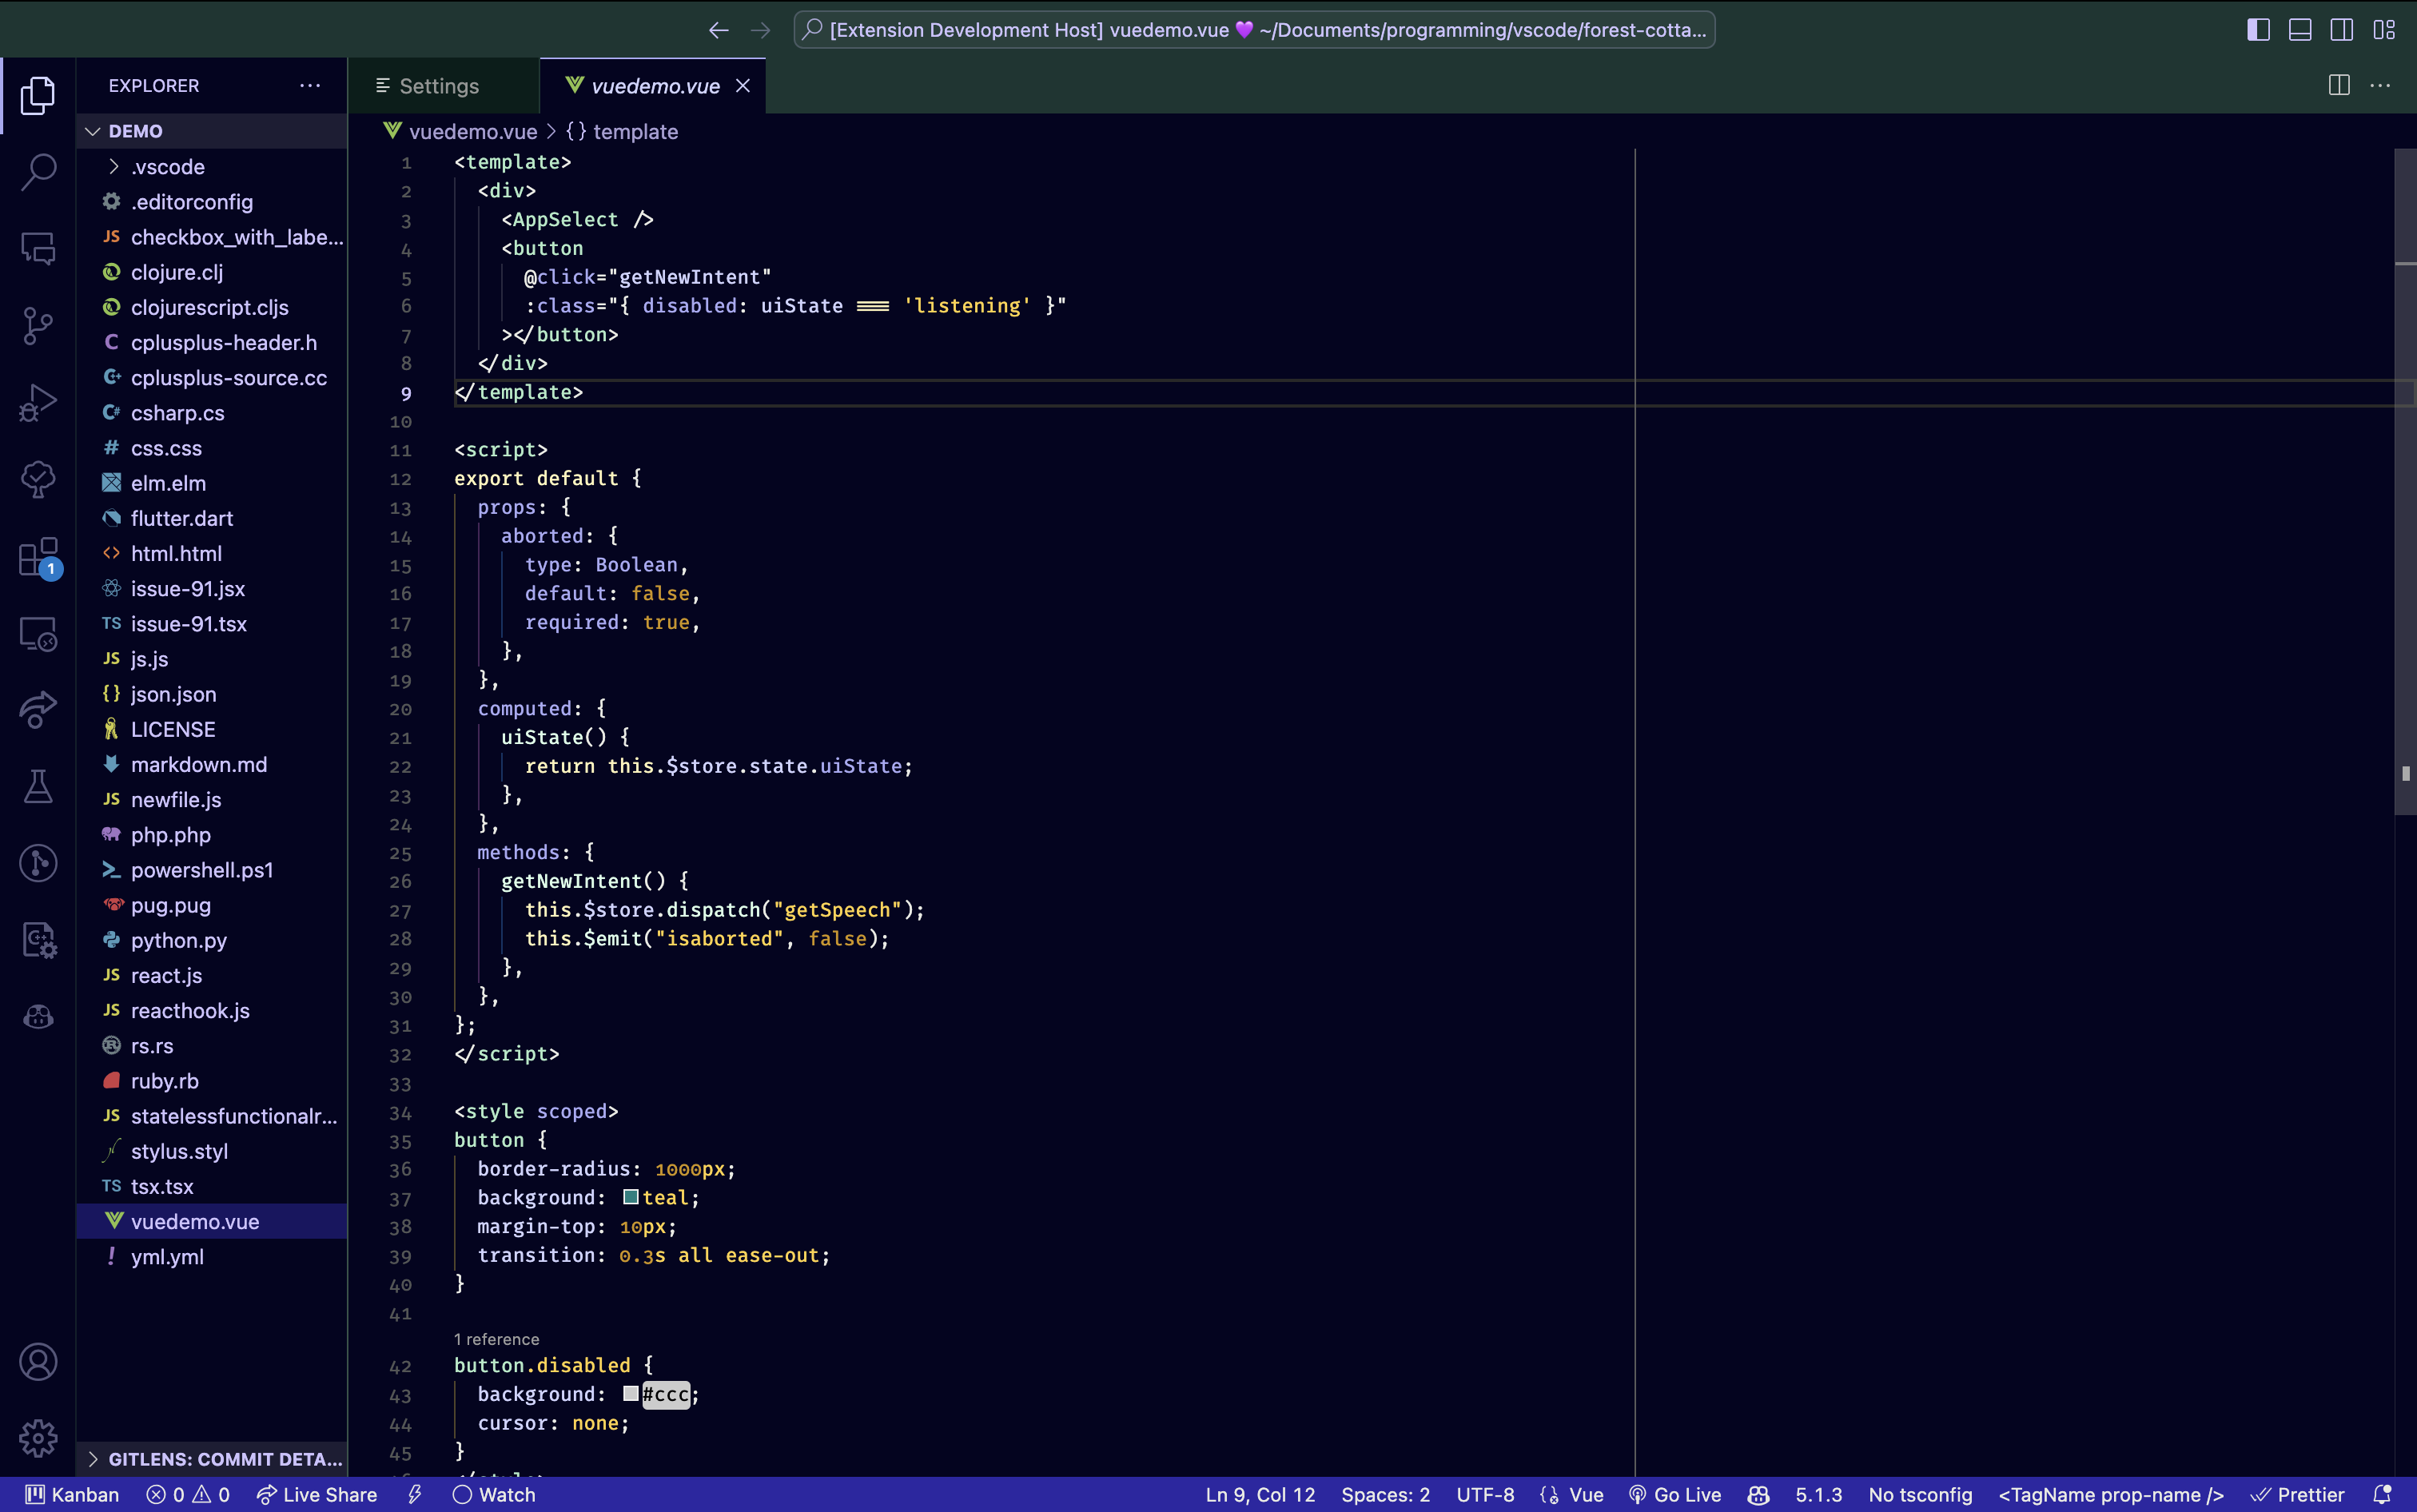This screenshot has width=2417, height=1512.
Task: Click the Accounts icon
Action: tap(38, 1362)
